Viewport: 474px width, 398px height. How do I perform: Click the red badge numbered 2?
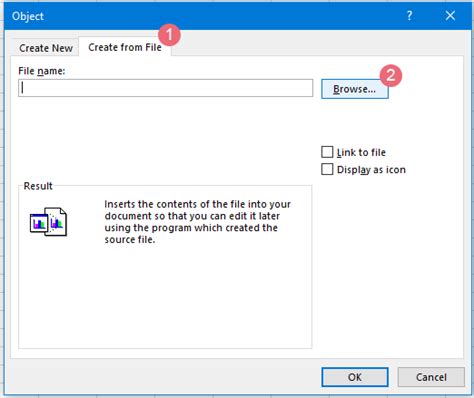pyautogui.click(x=390, y=75)
